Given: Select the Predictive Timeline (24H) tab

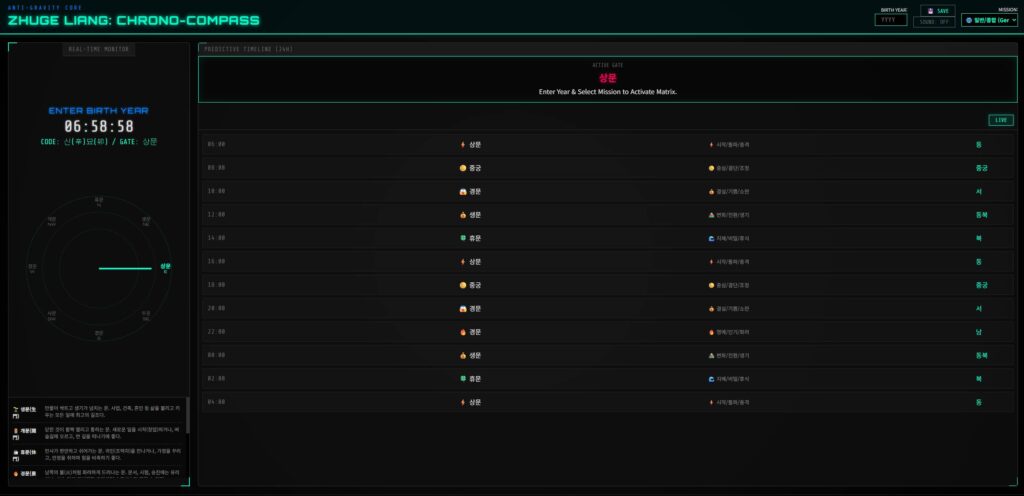Looking at the screenshot, I should [248, 48].
